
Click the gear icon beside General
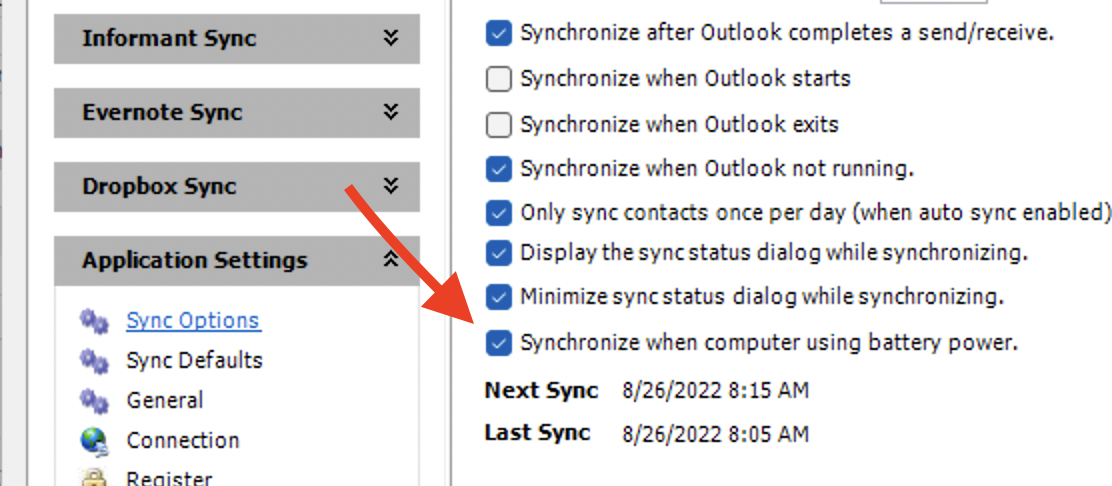pyautogui.click(x=94, y=401)
